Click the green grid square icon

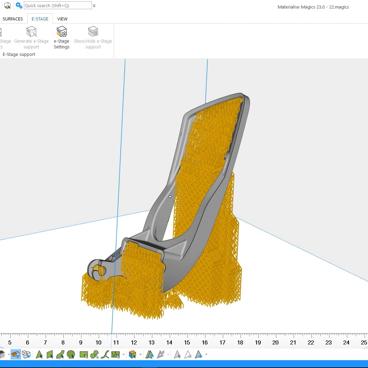(x=116, y=354)
